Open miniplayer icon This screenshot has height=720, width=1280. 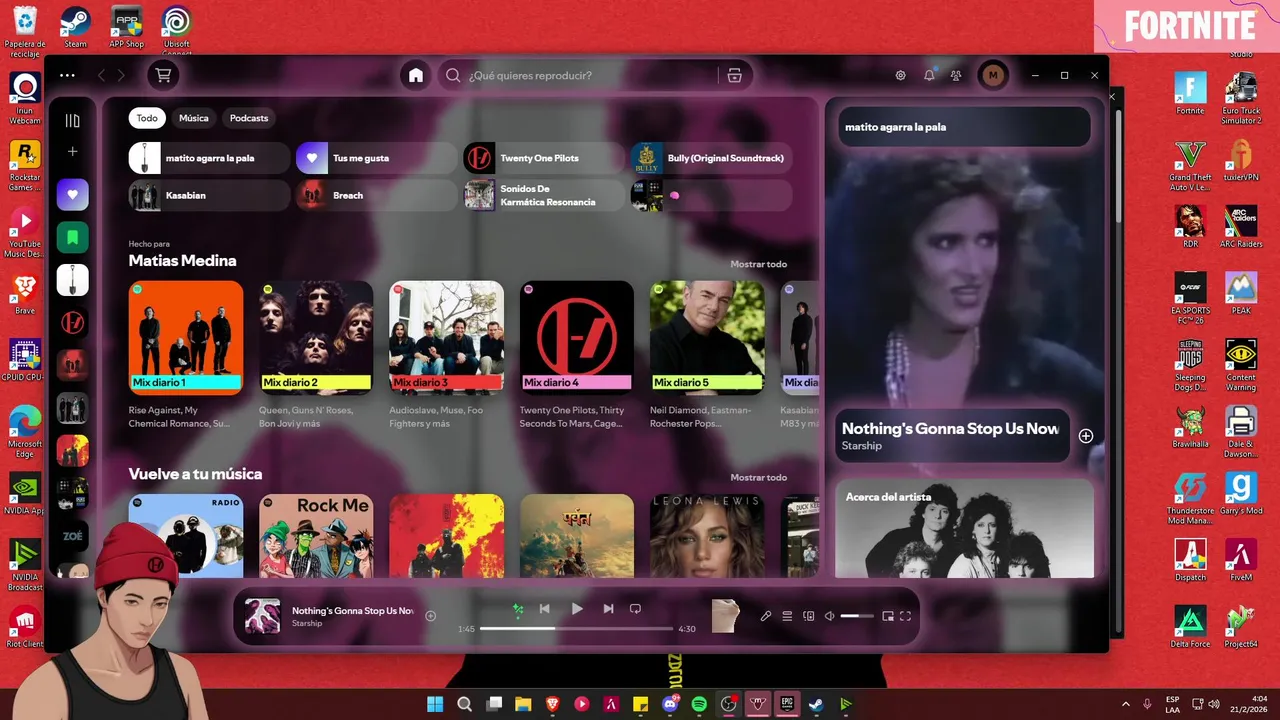887,616
